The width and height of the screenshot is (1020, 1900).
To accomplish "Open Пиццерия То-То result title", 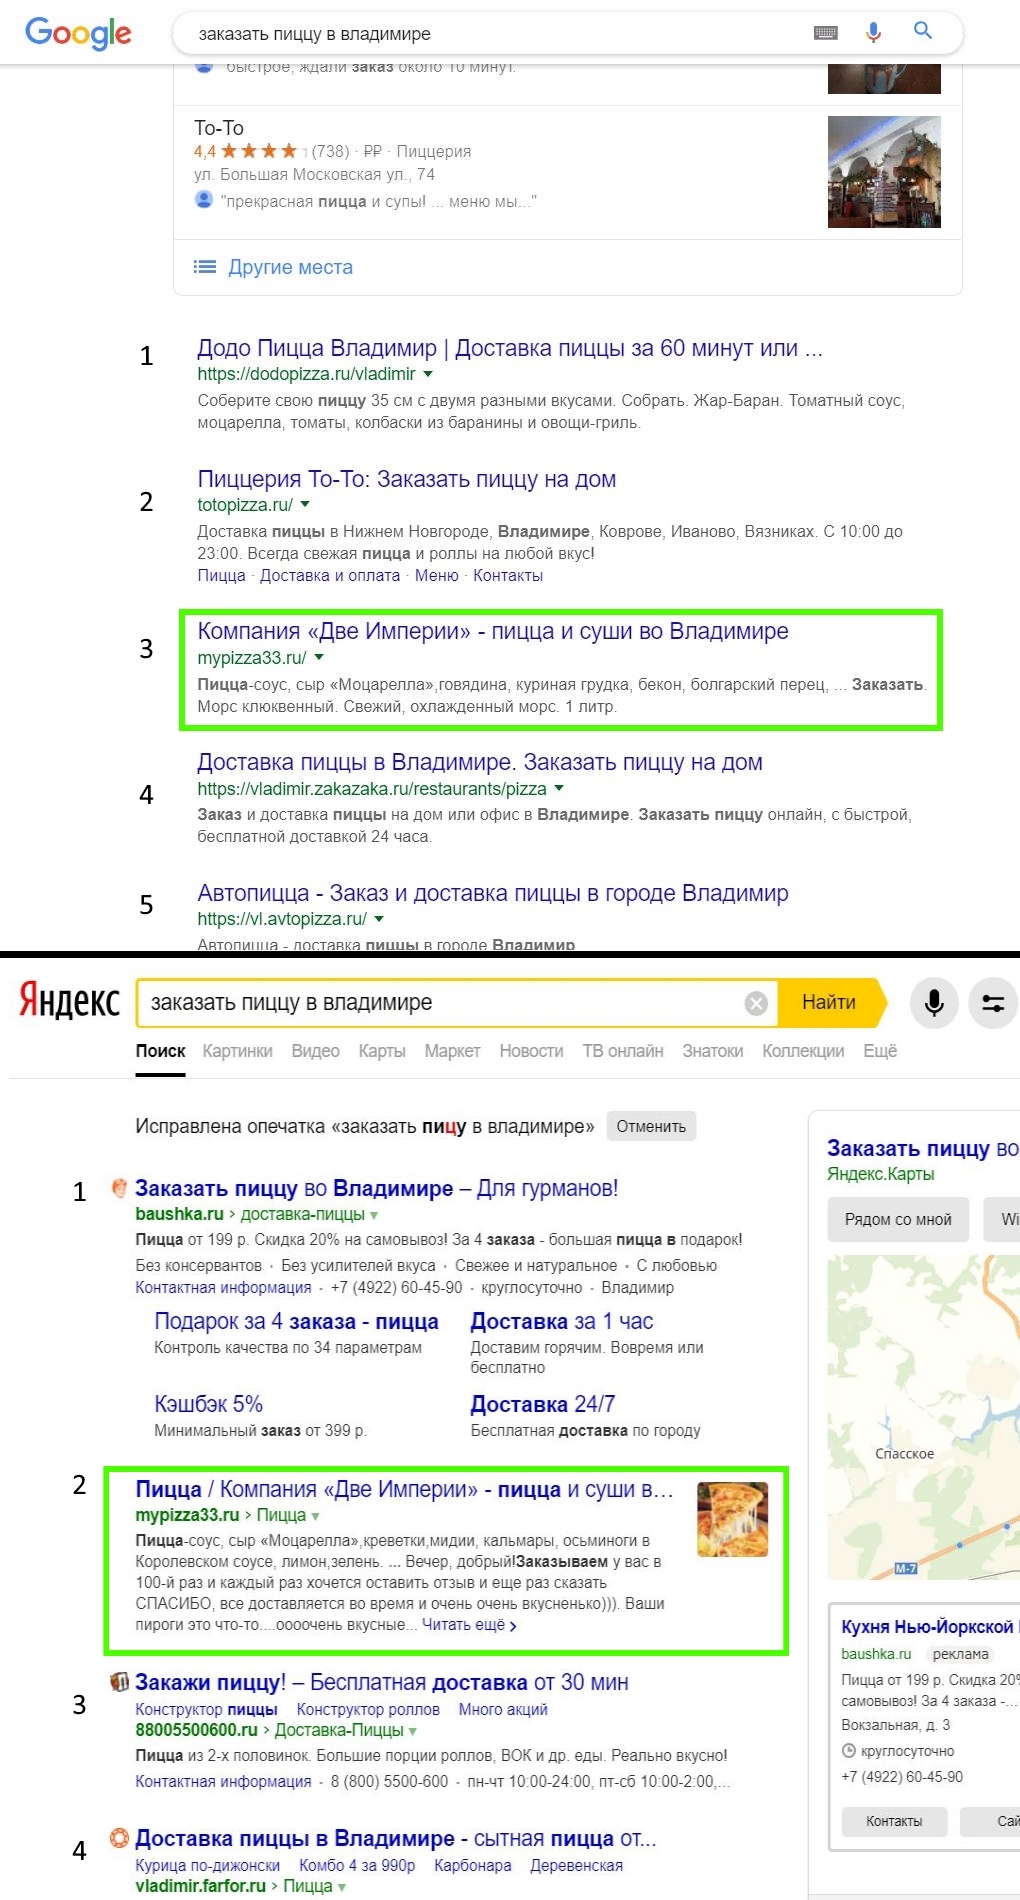I will 406,479.
